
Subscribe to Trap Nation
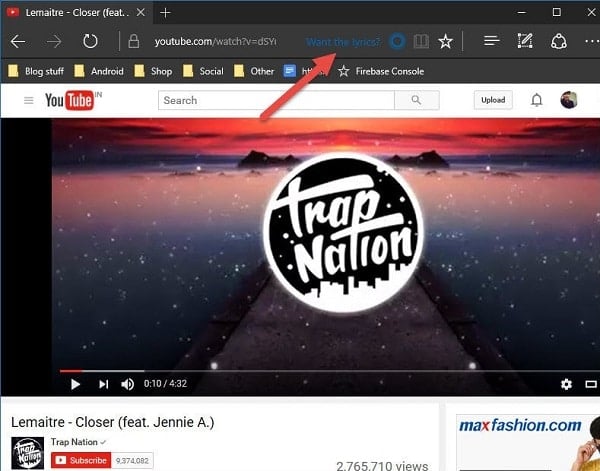coord(81,460)
